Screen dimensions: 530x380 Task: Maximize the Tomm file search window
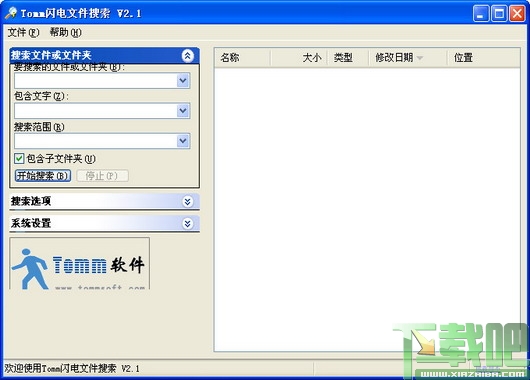tap(499, 14)
